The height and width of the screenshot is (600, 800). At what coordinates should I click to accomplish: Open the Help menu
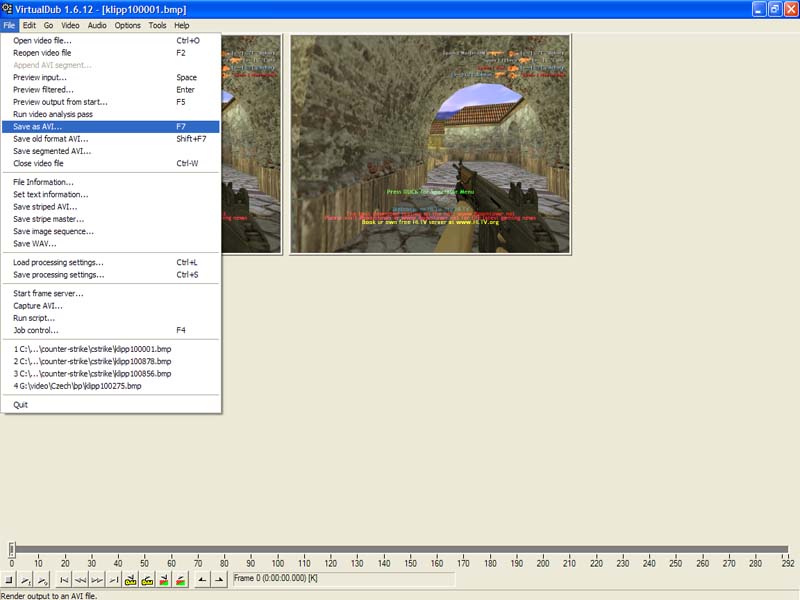click(x=182, y=25)
